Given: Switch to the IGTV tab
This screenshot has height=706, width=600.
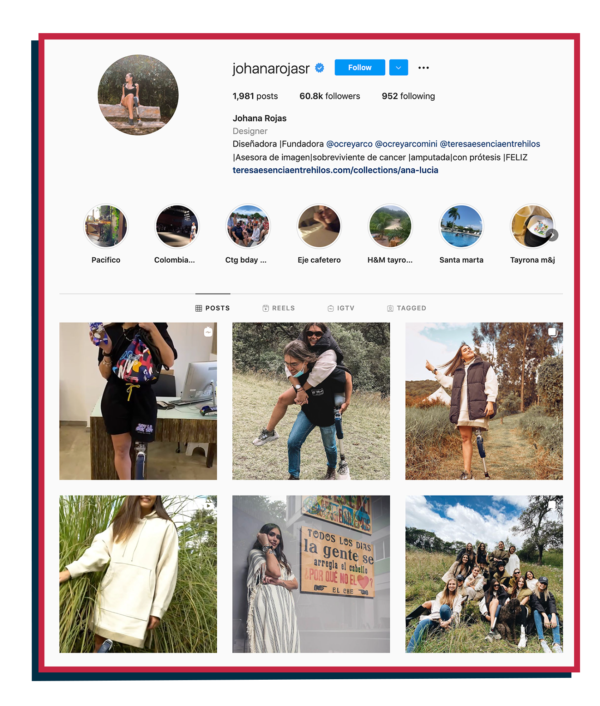Looking at the screenshot, I should 341,308.
